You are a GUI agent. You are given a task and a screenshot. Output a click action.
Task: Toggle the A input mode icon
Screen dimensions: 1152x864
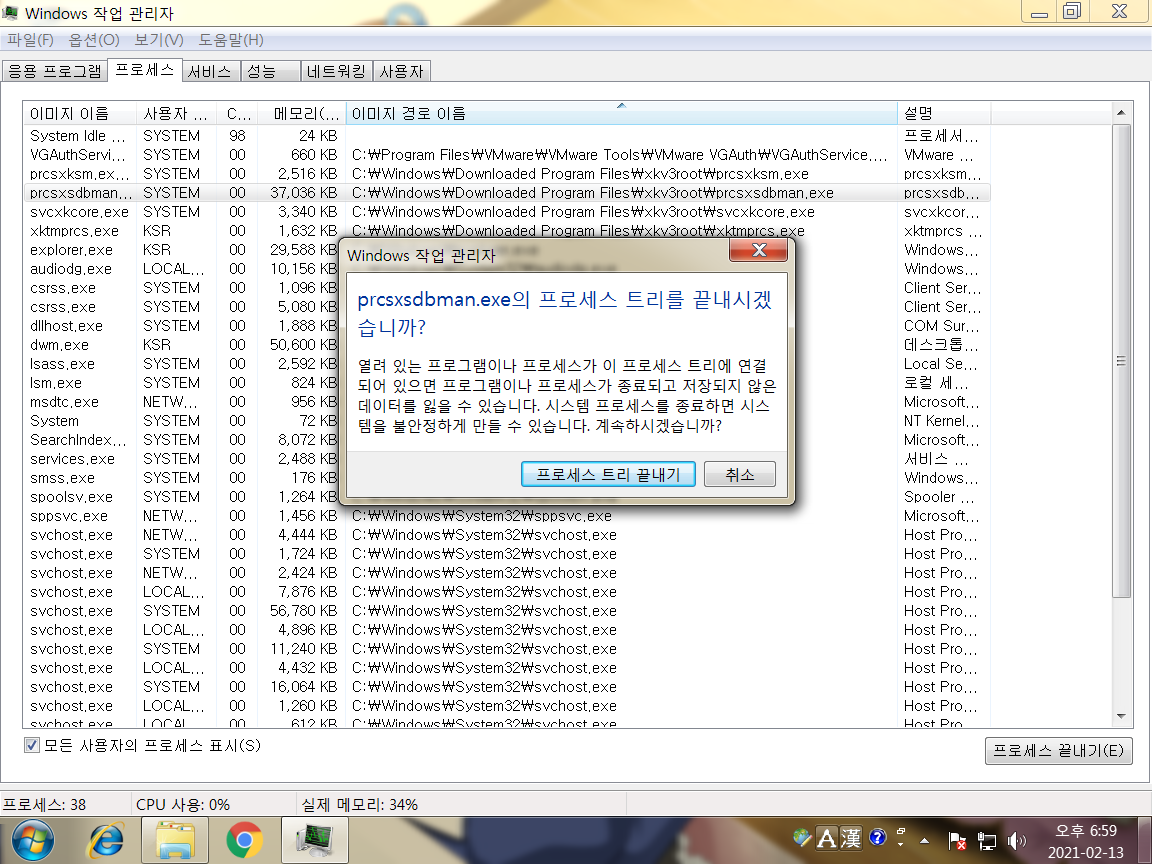click(x=827, y=838)
